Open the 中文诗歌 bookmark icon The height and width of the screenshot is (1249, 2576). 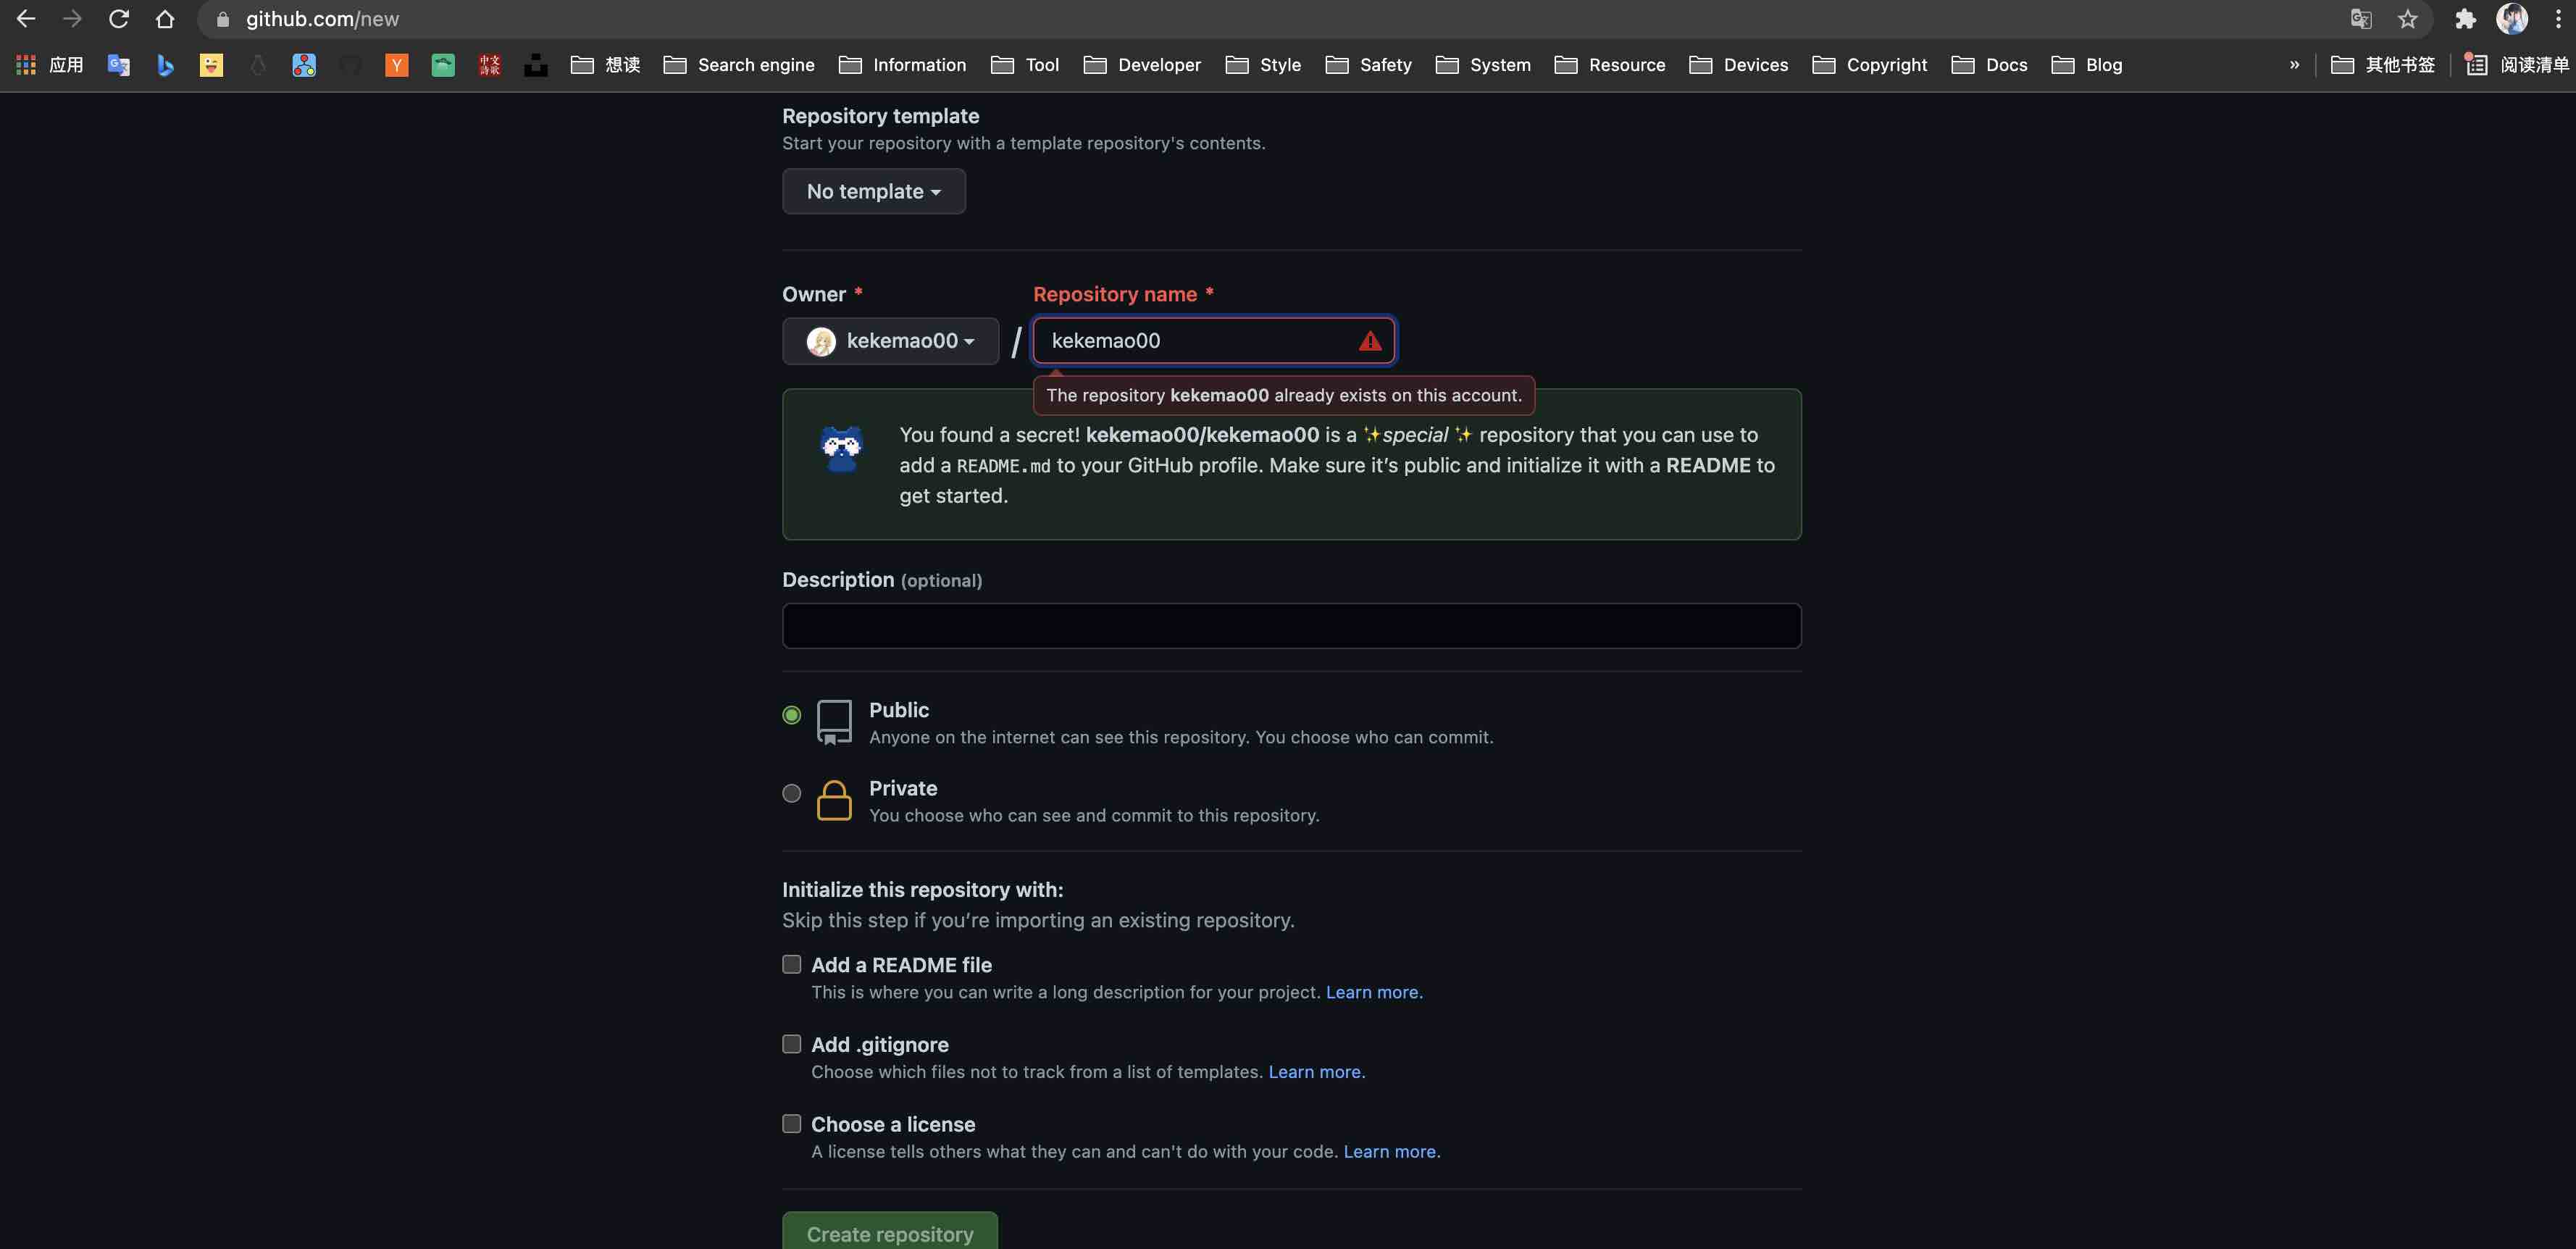[x=489, y=64]
